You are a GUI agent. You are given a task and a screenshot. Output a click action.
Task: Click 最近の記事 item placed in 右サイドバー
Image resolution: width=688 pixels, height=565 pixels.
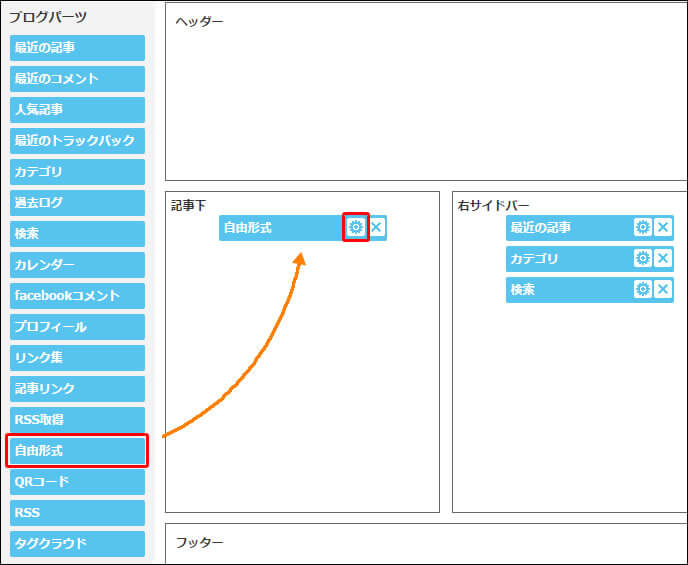589,228
